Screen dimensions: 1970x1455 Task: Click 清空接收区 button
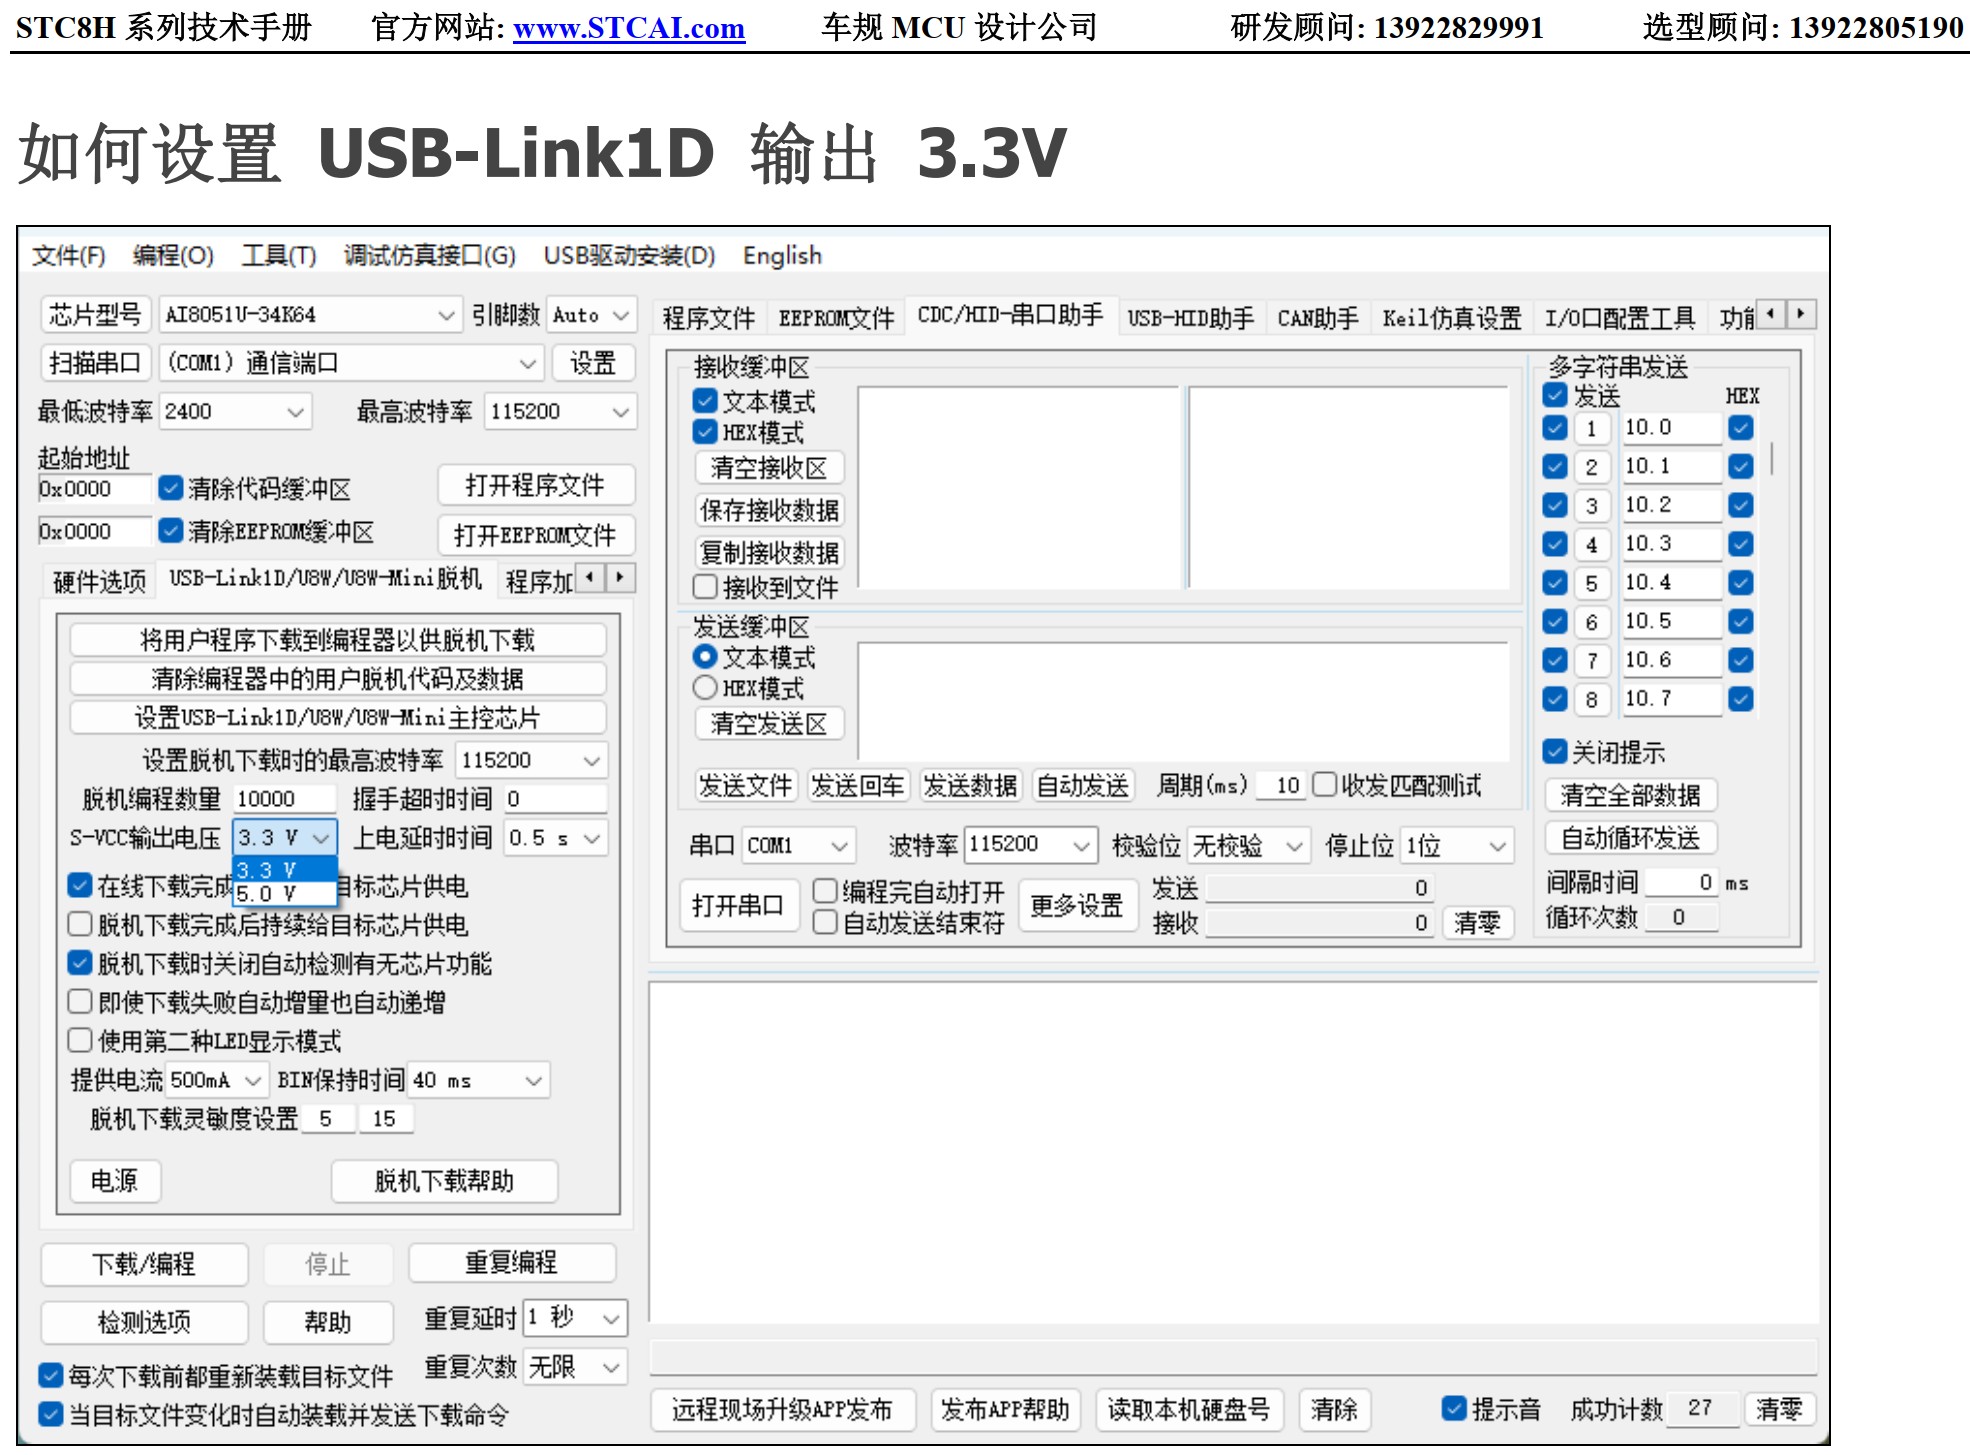coord(769,468)
